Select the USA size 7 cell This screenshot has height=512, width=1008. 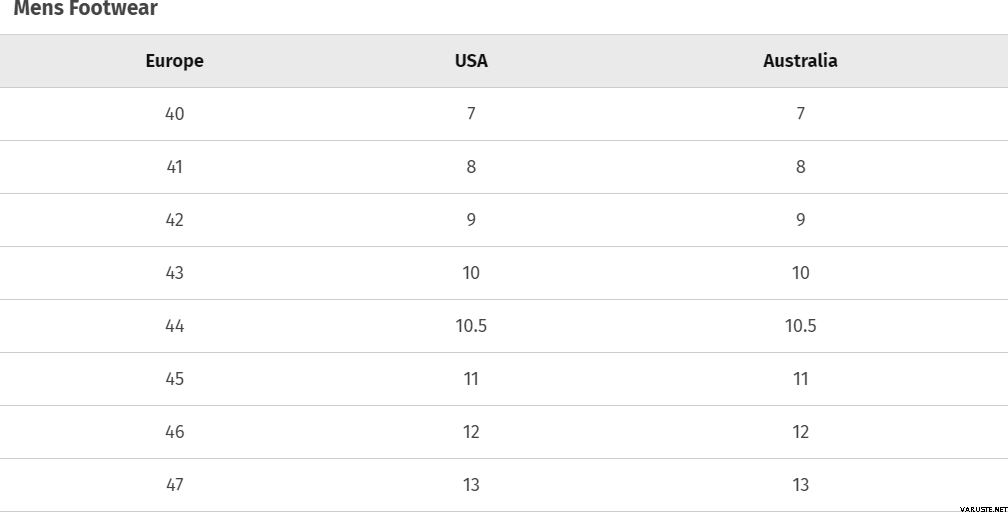(471, 114)
